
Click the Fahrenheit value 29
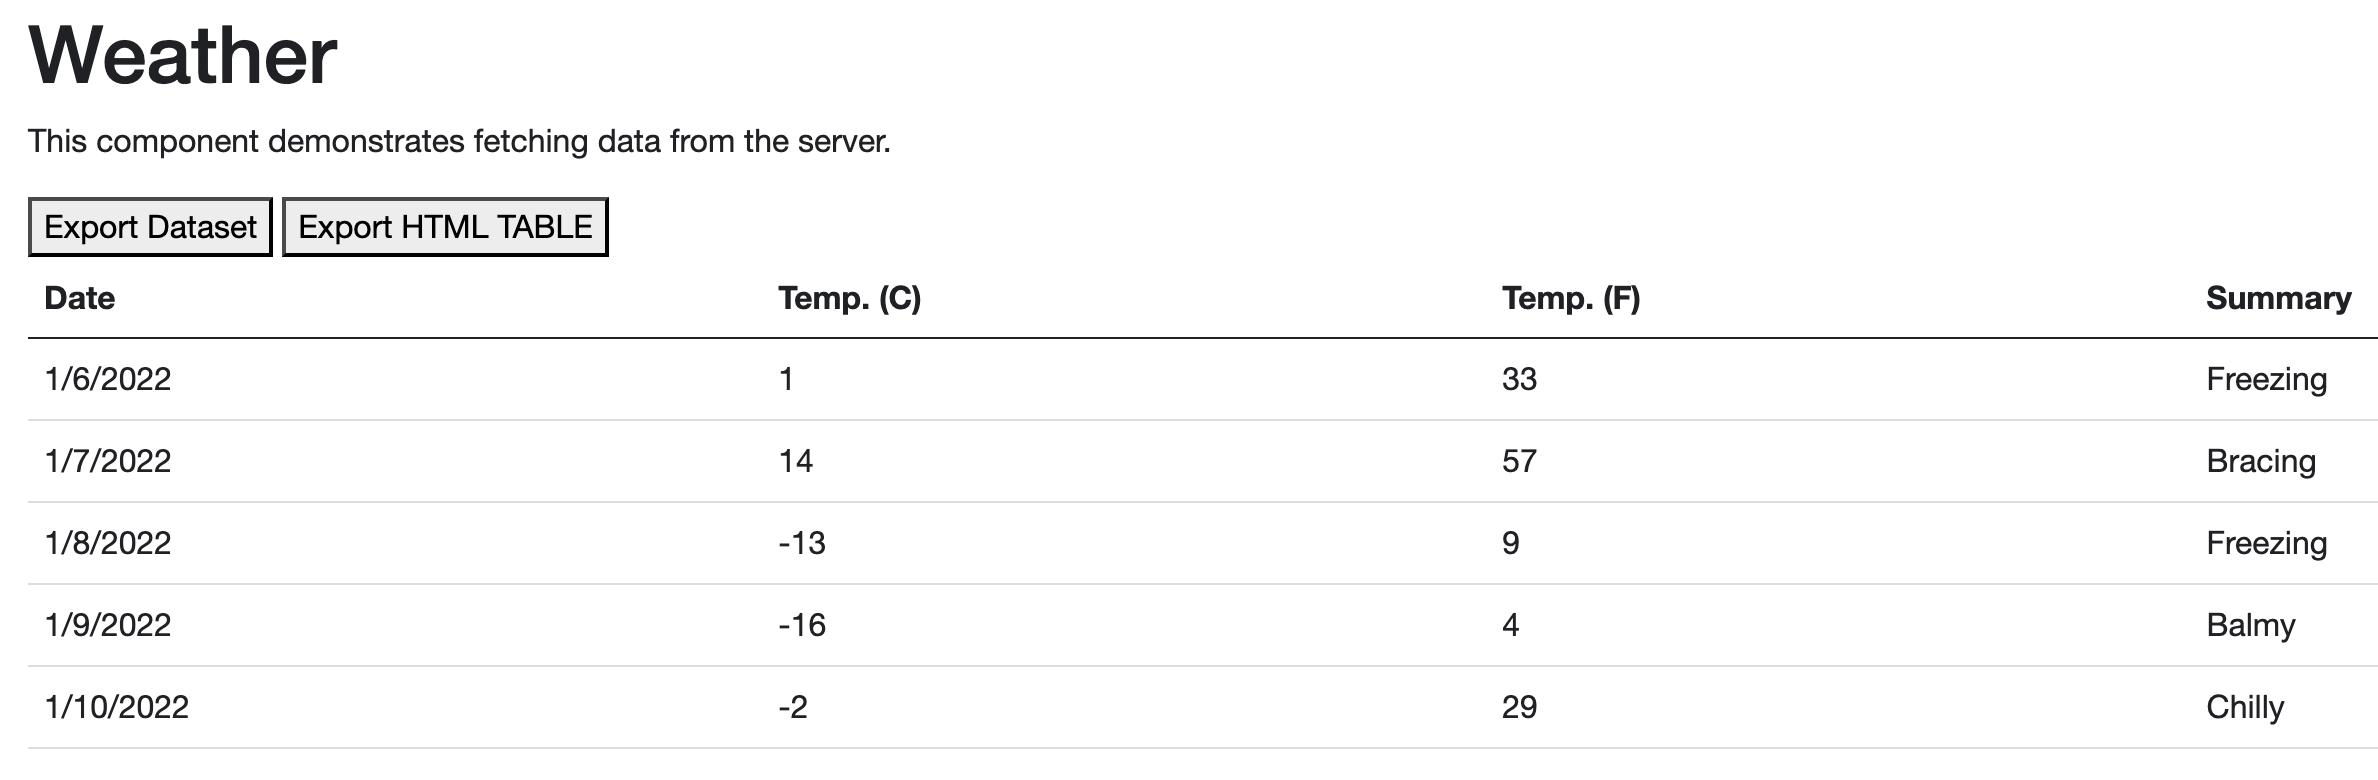coord(1519,707)
